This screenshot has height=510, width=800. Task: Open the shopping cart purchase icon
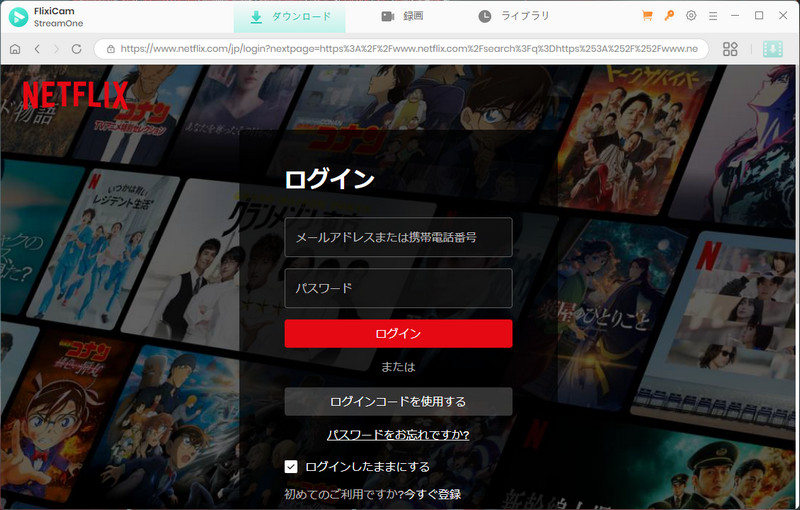click(647, 16)
